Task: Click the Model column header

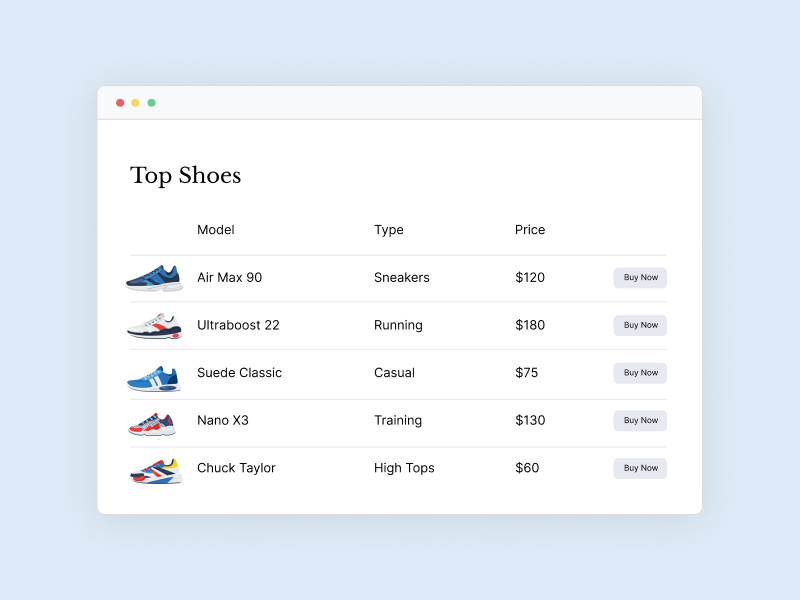Action: point(216,230)
